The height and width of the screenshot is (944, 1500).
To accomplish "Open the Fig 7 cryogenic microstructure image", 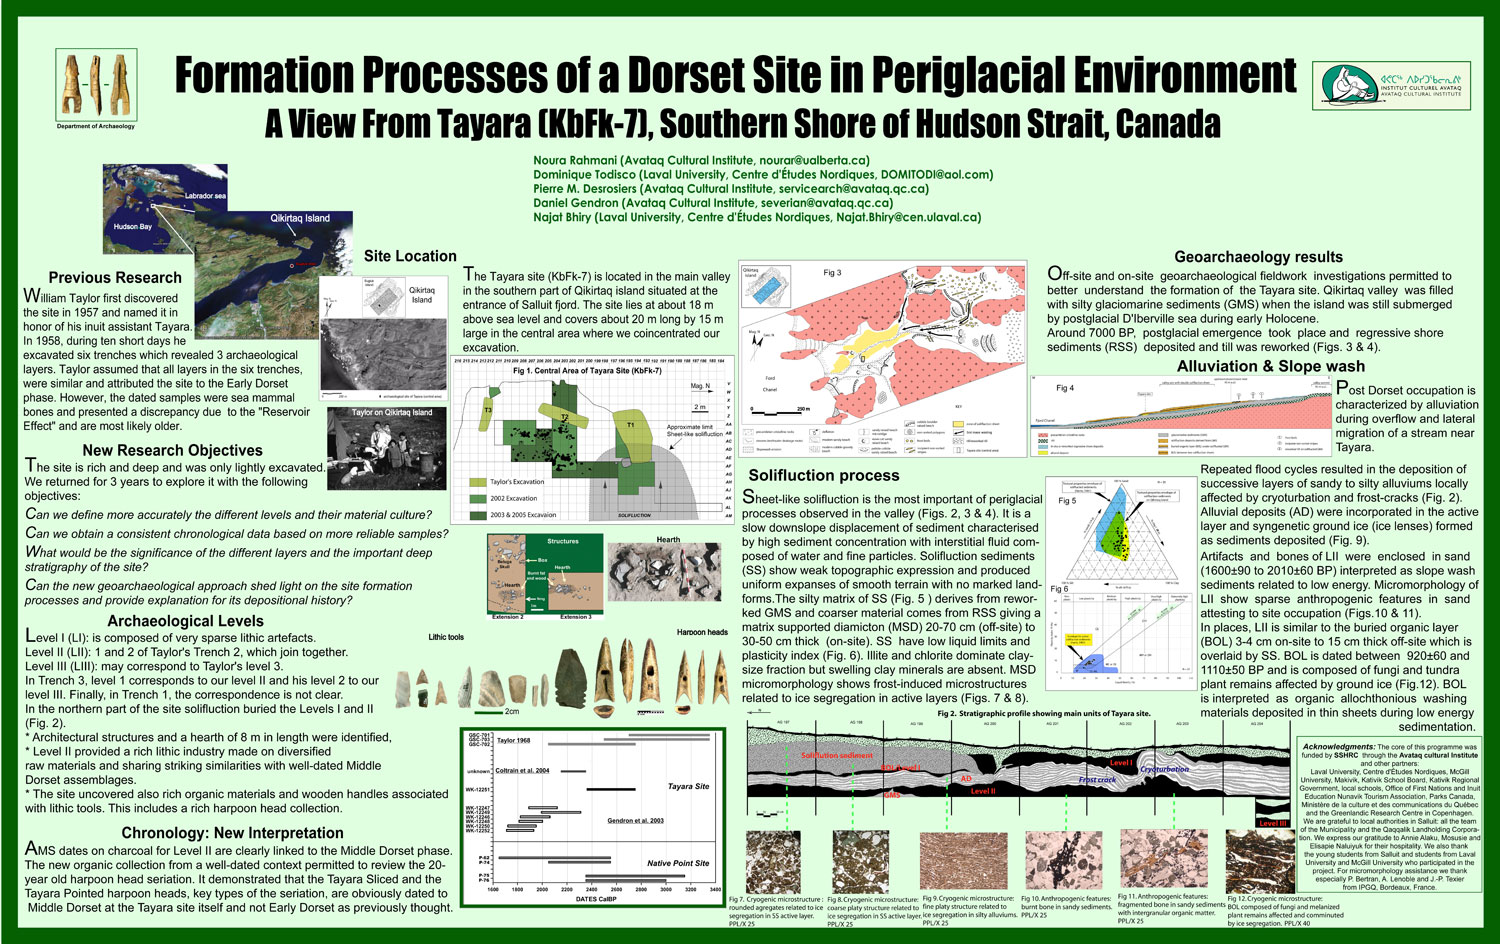I will pos(773,861).
